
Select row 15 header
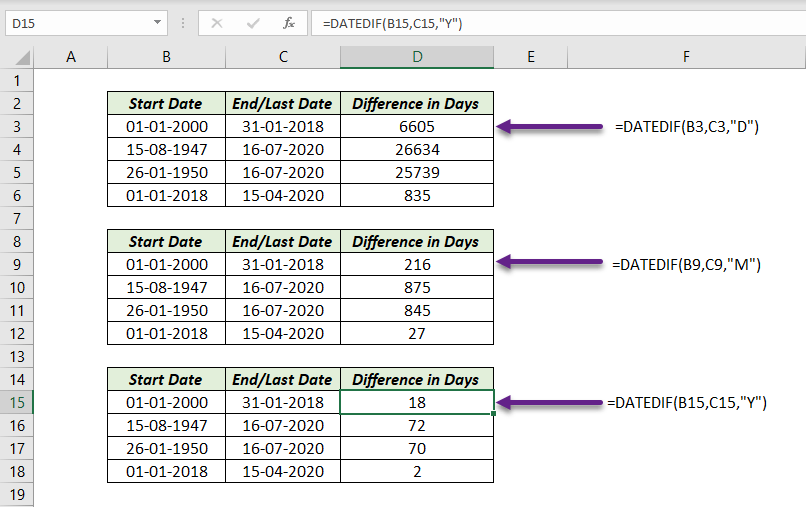click(17, 402)
